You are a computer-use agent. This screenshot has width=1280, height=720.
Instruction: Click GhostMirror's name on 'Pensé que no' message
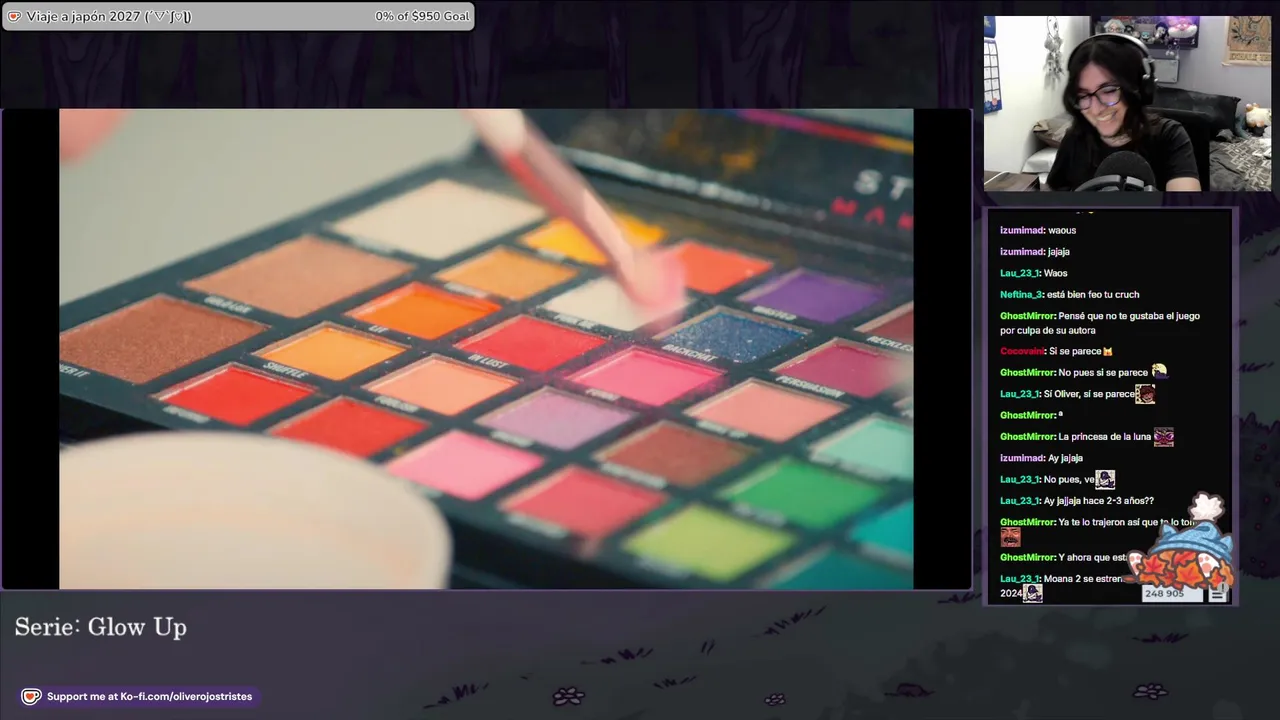1027,316
